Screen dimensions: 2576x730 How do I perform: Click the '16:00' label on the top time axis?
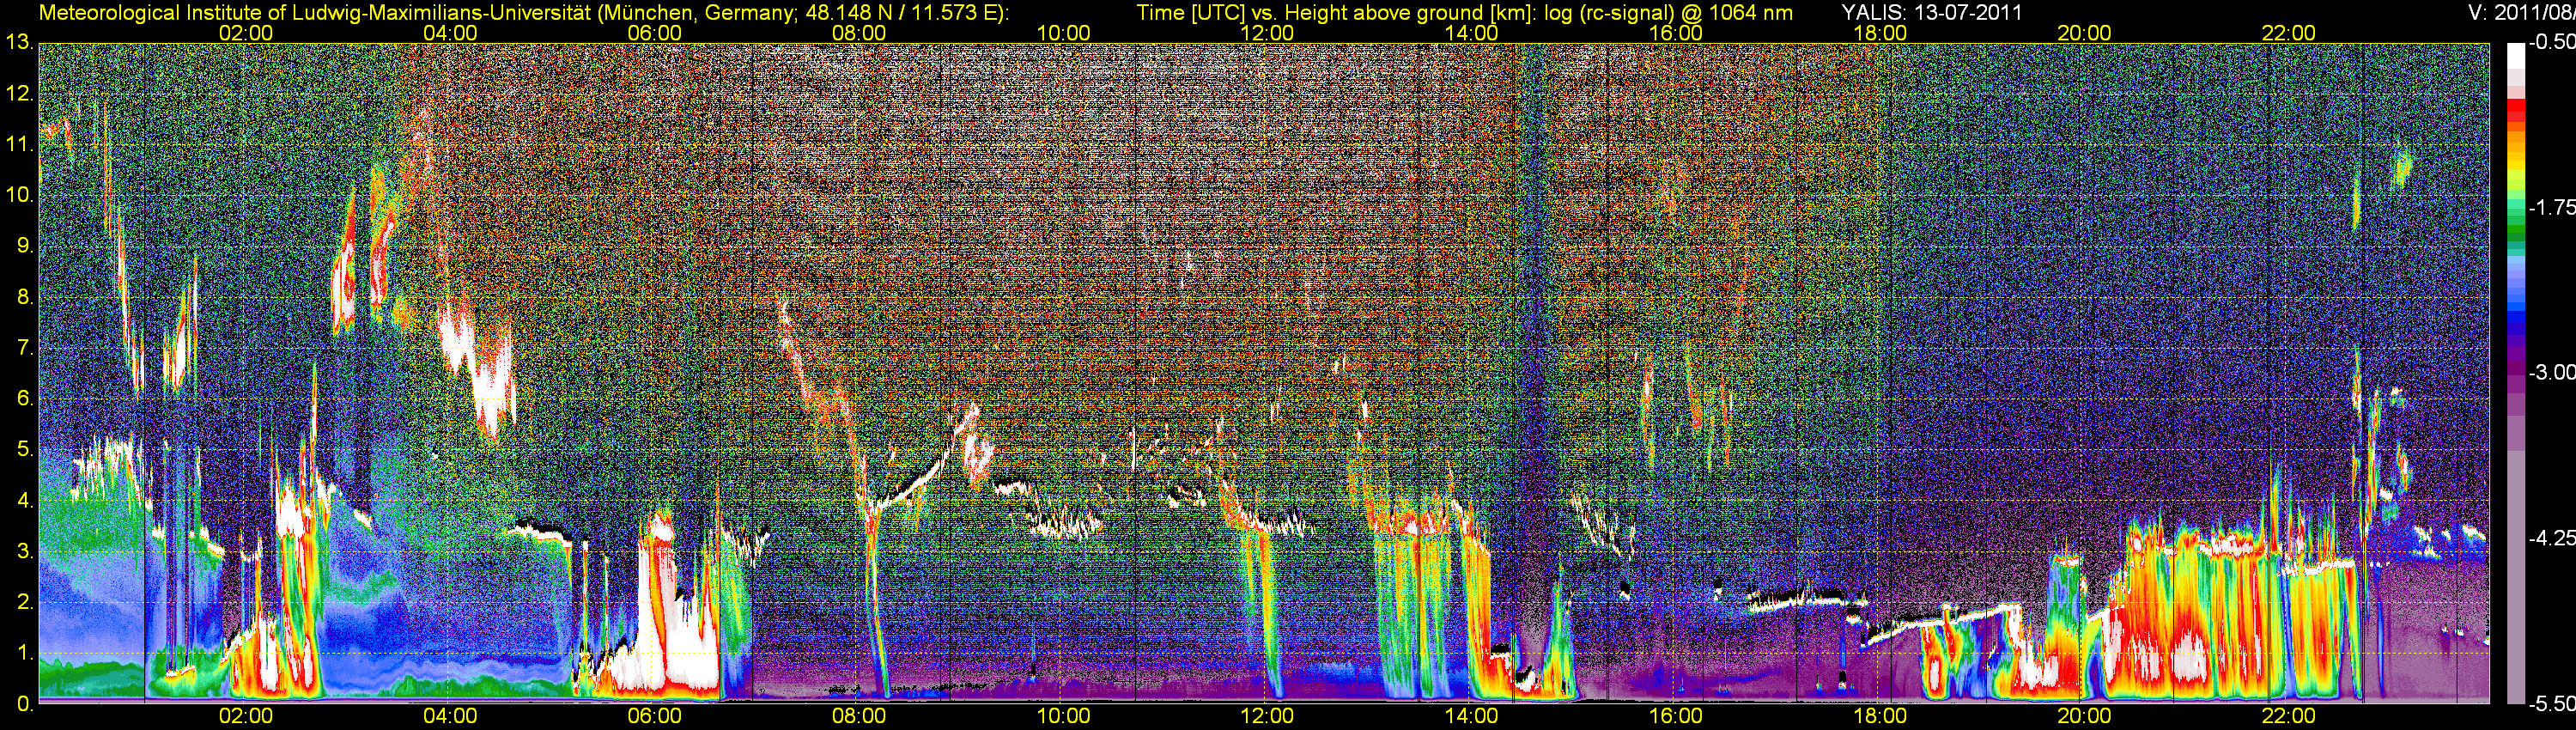tap(1676, 33)
